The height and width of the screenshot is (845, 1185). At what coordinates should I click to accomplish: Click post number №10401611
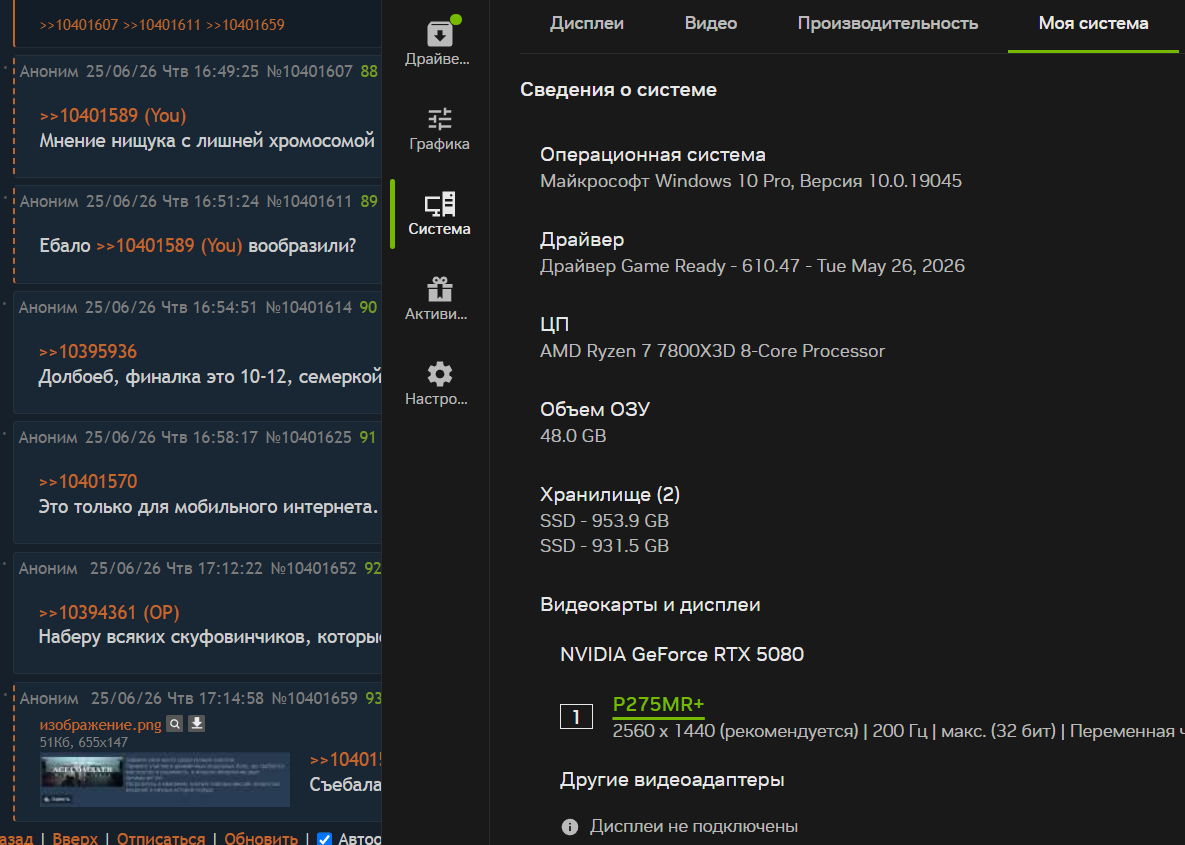pos(309,202)
